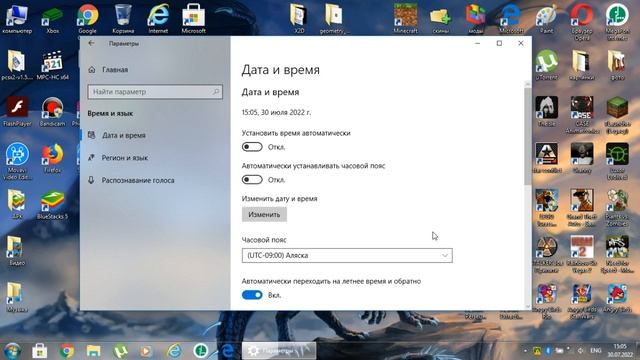Viewport: 640px width, 360px height.
Task: Open Movavi Video Editor icon
Action: point(17,161)
